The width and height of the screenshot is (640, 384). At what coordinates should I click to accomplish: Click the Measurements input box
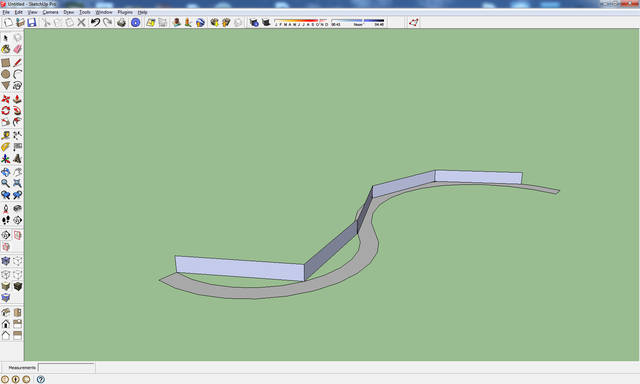[x=66, y=368]
